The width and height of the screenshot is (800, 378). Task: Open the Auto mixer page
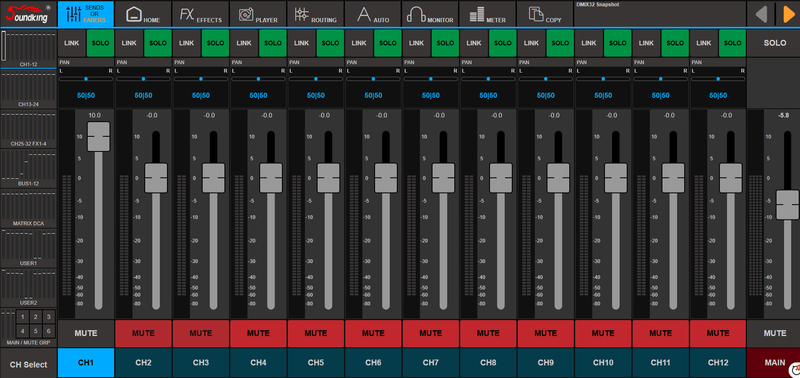373,14
